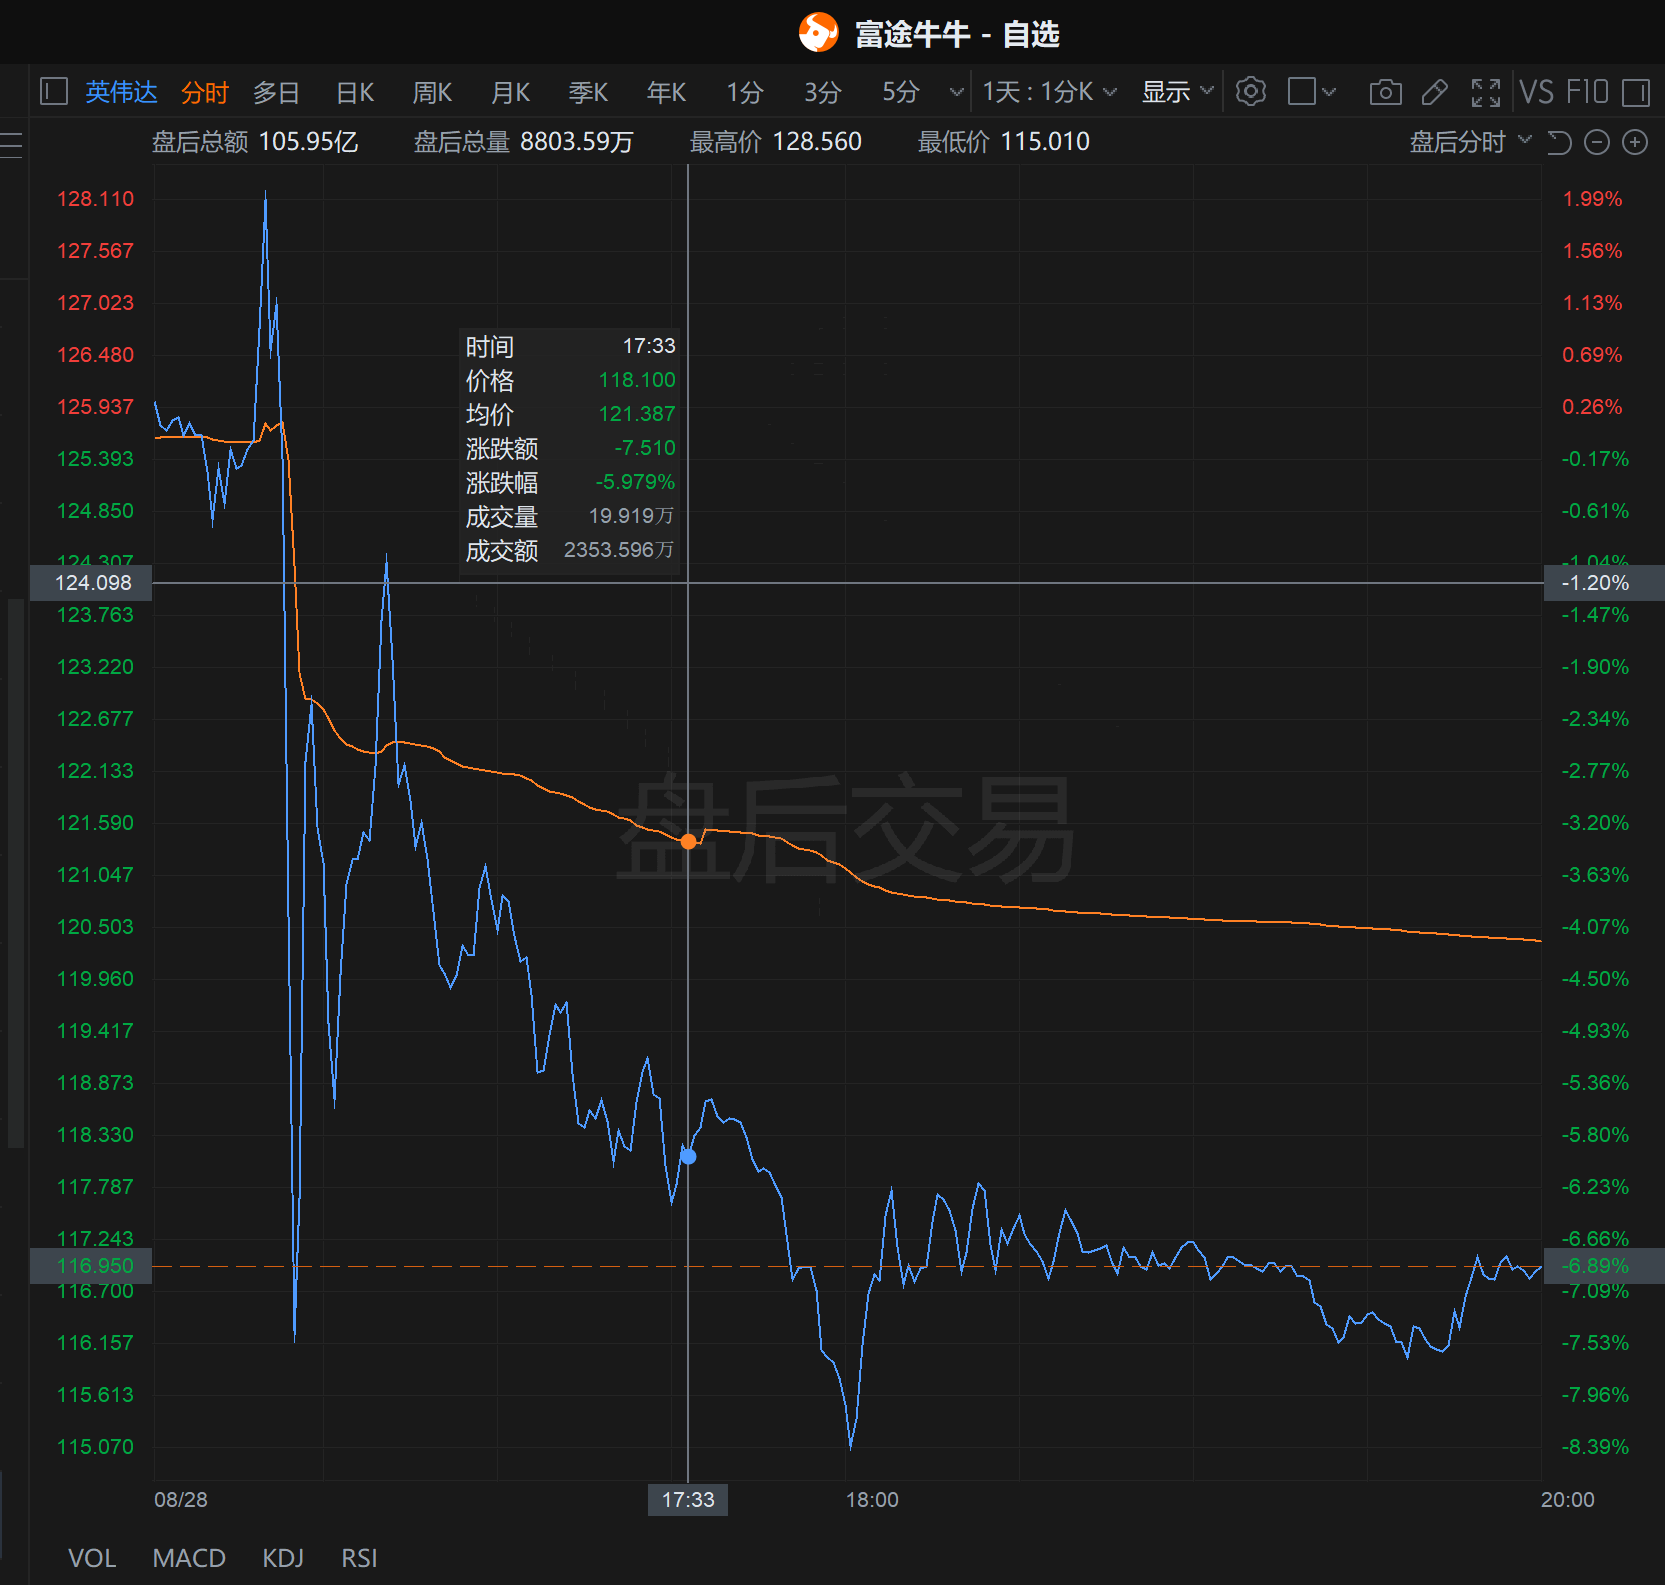Show the MACD indicator
This screenshot has width=1665, height=1585.
(x=189, y=1558)
